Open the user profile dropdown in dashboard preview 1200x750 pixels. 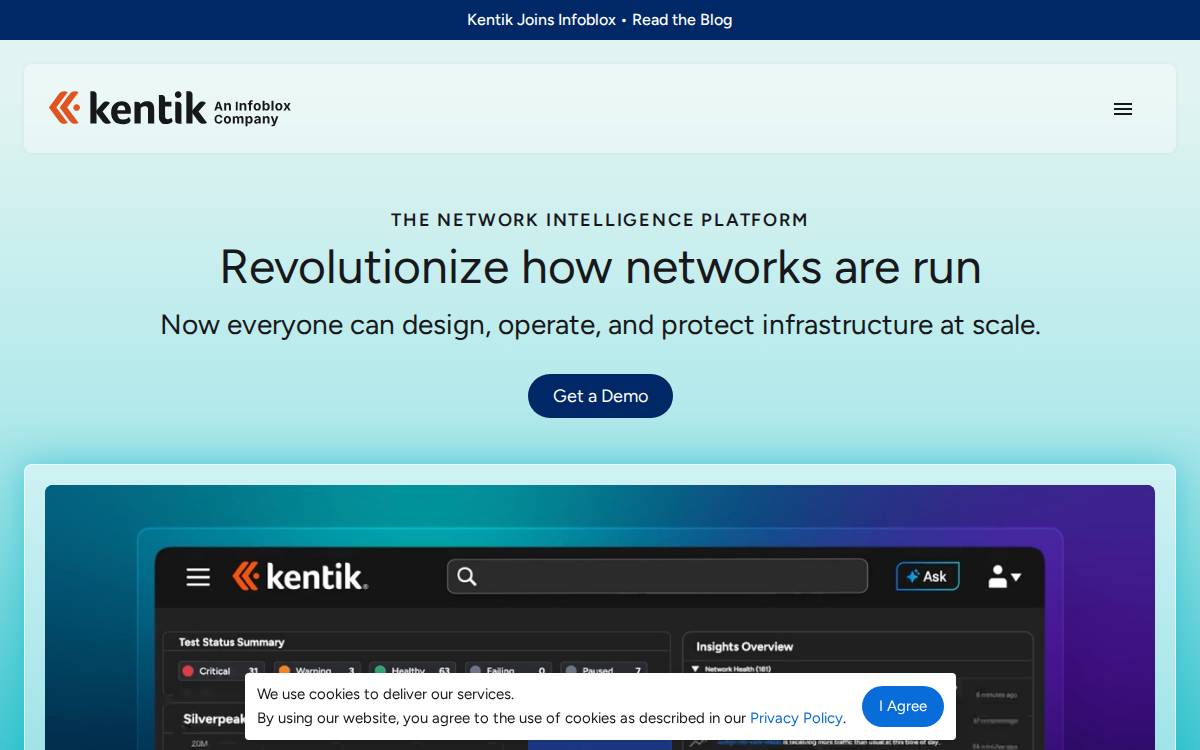point(1004,576)
